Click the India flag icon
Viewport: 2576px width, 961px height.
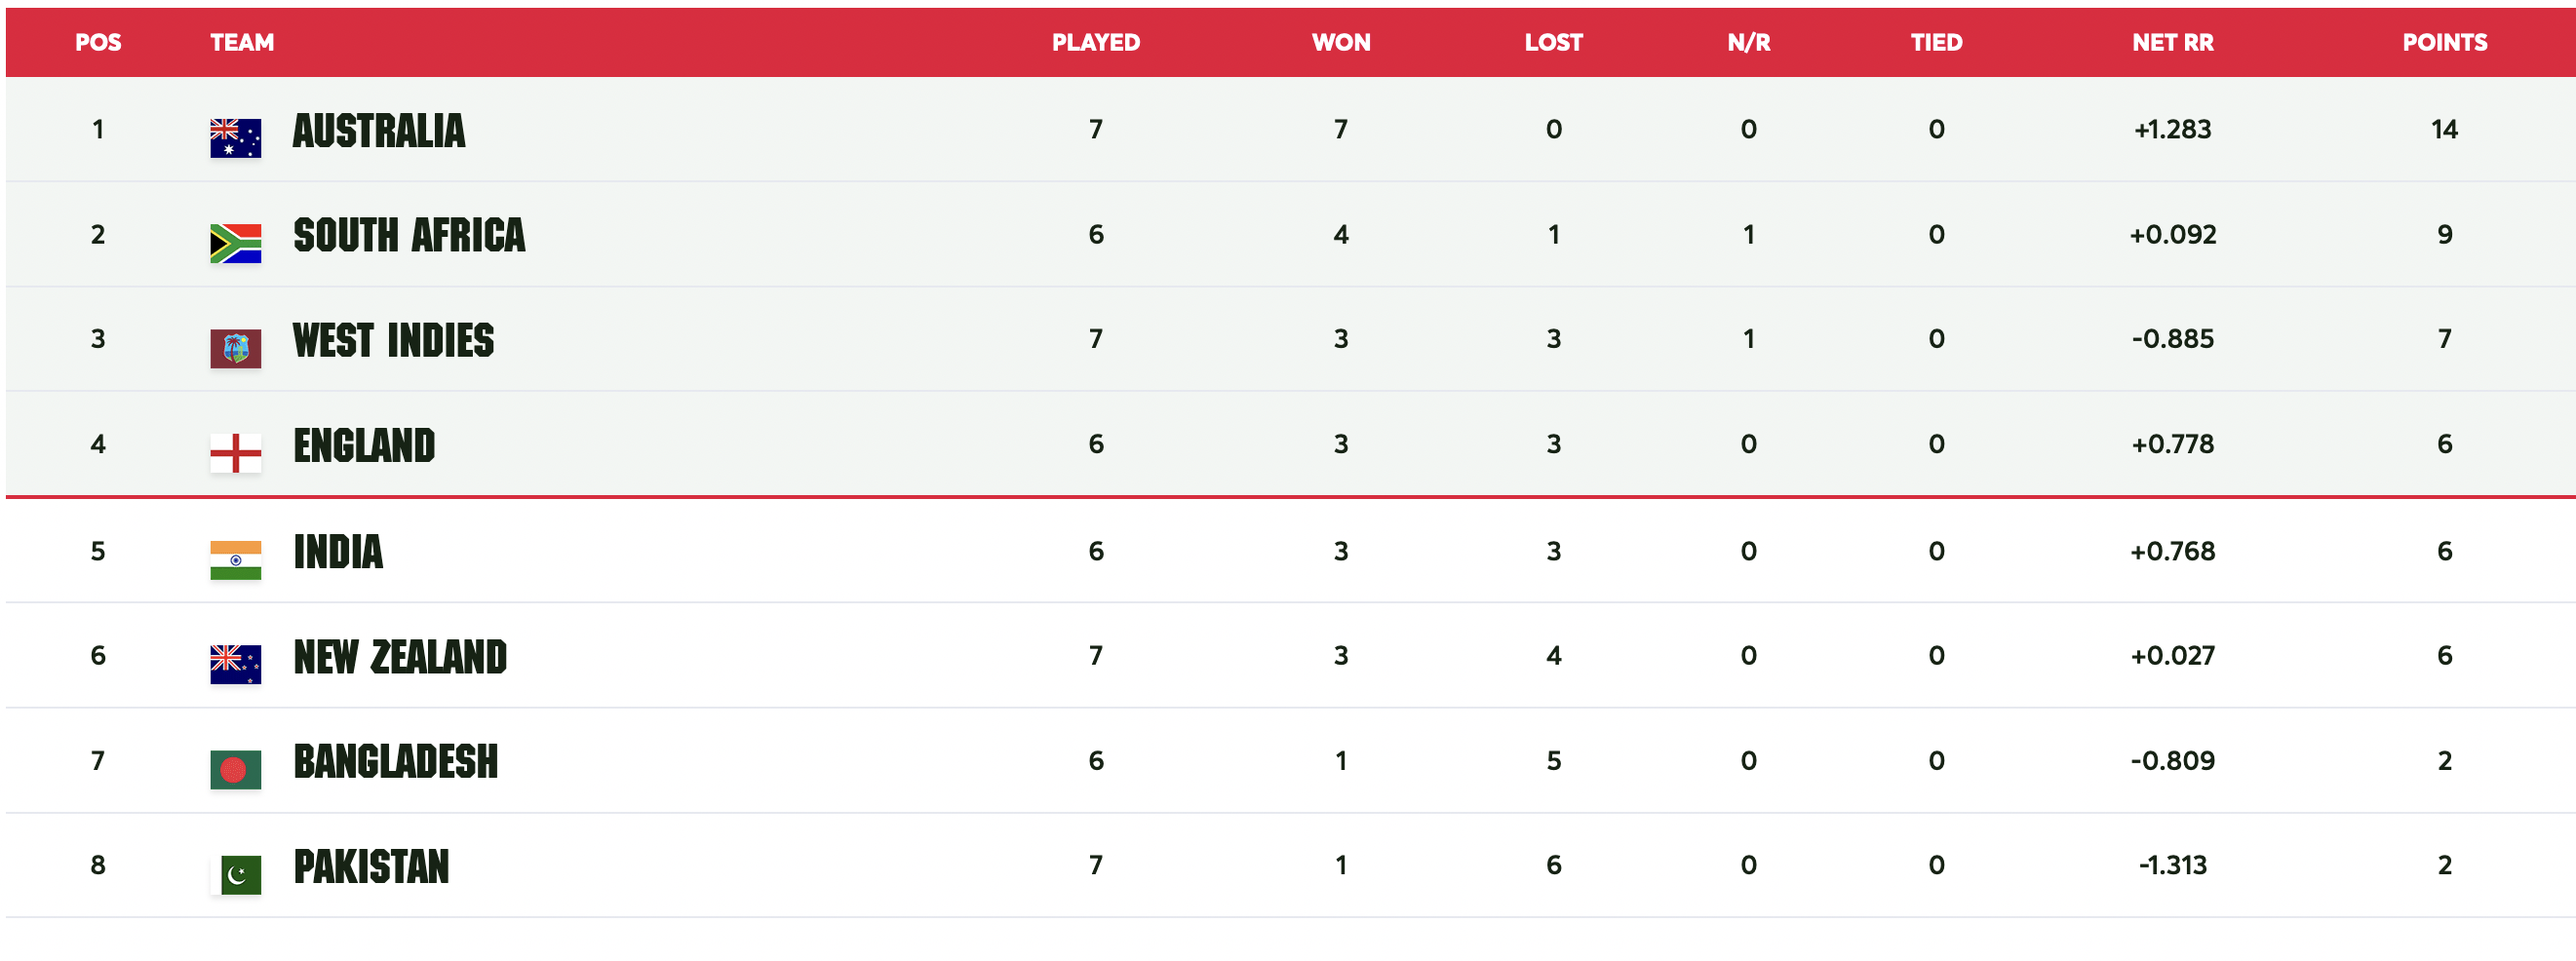pos(235,560)
